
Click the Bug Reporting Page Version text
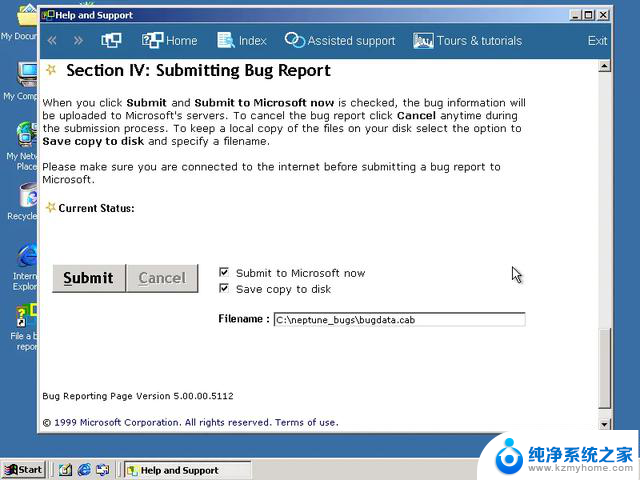coord(138,396)
